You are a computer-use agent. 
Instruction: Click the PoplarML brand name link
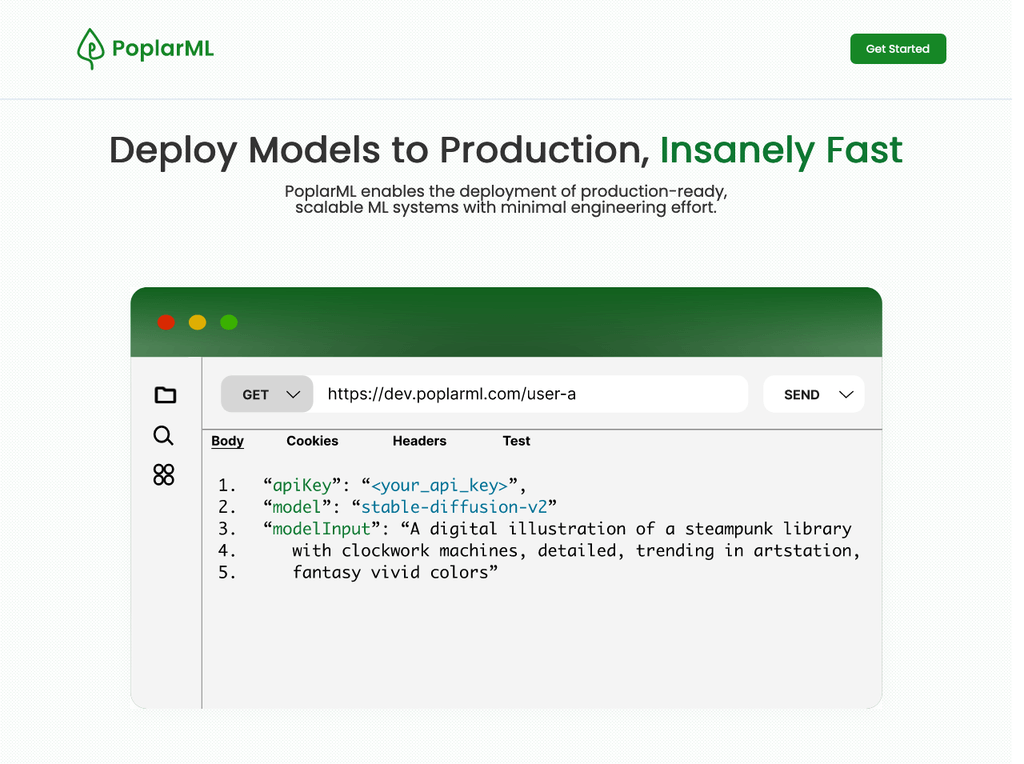click(163, 49)
